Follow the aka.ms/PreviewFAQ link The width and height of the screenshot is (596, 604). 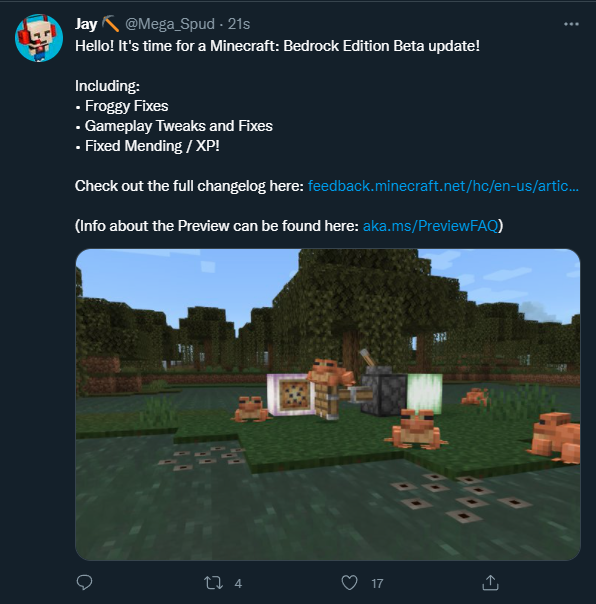(x=430, y=226)
